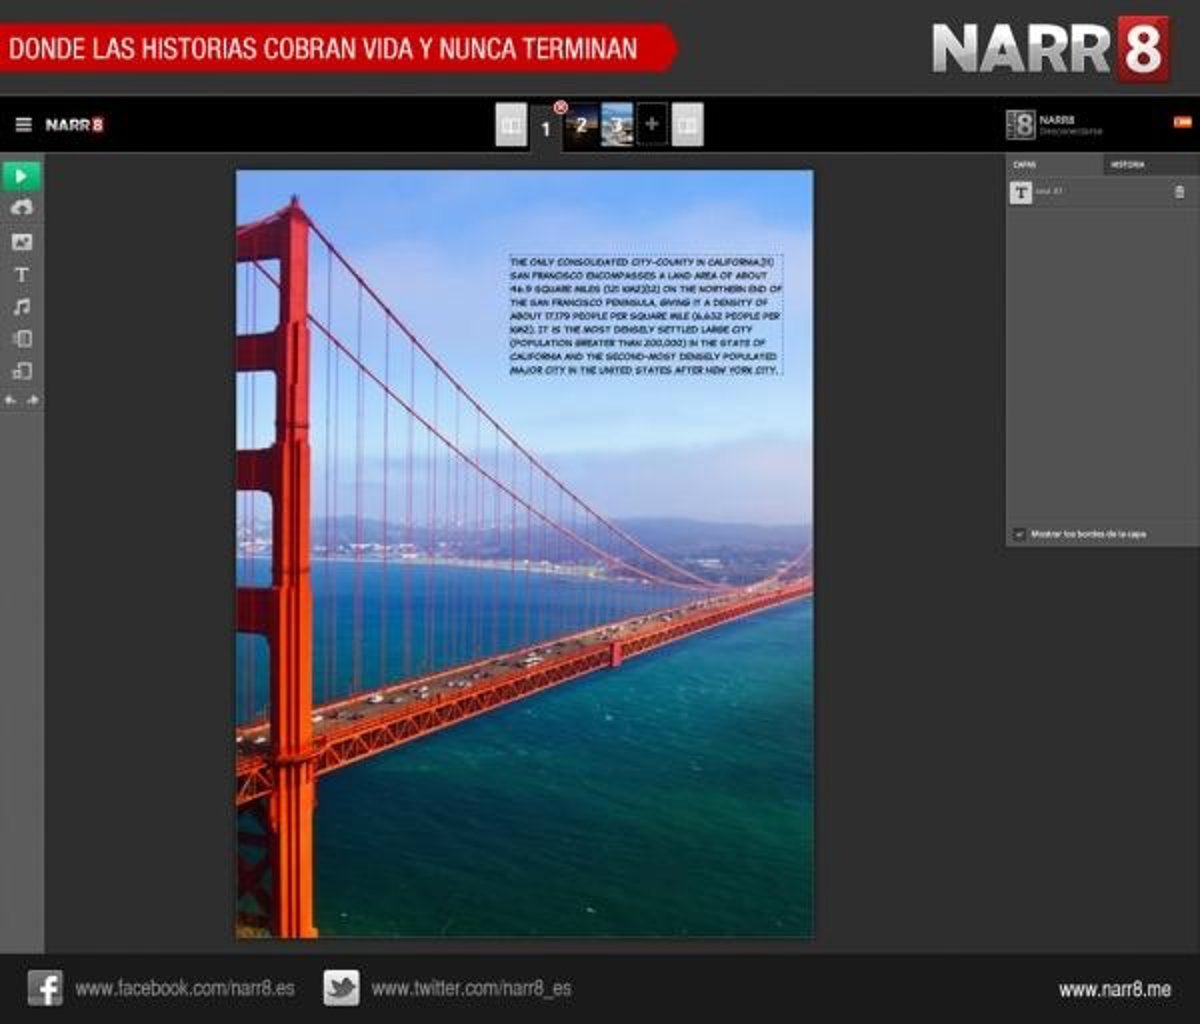Add a new page with plus button
This screenshot has height=1024, width=1200.
652,125
